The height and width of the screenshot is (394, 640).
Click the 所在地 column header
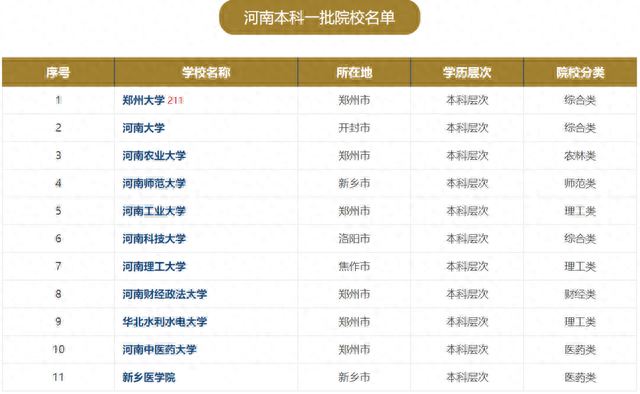354,73
